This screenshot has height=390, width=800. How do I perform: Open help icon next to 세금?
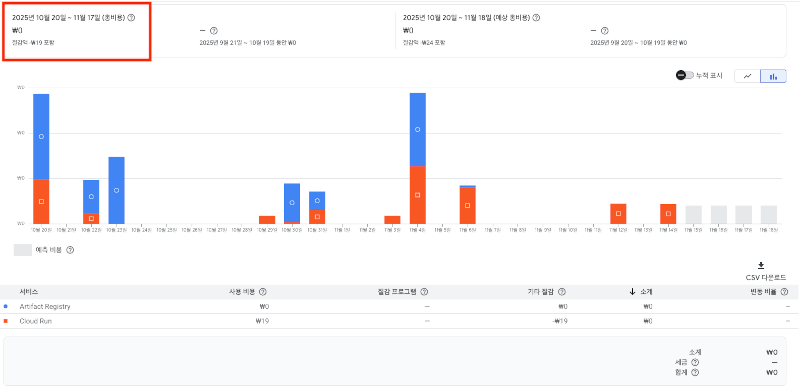pos(695,362)
